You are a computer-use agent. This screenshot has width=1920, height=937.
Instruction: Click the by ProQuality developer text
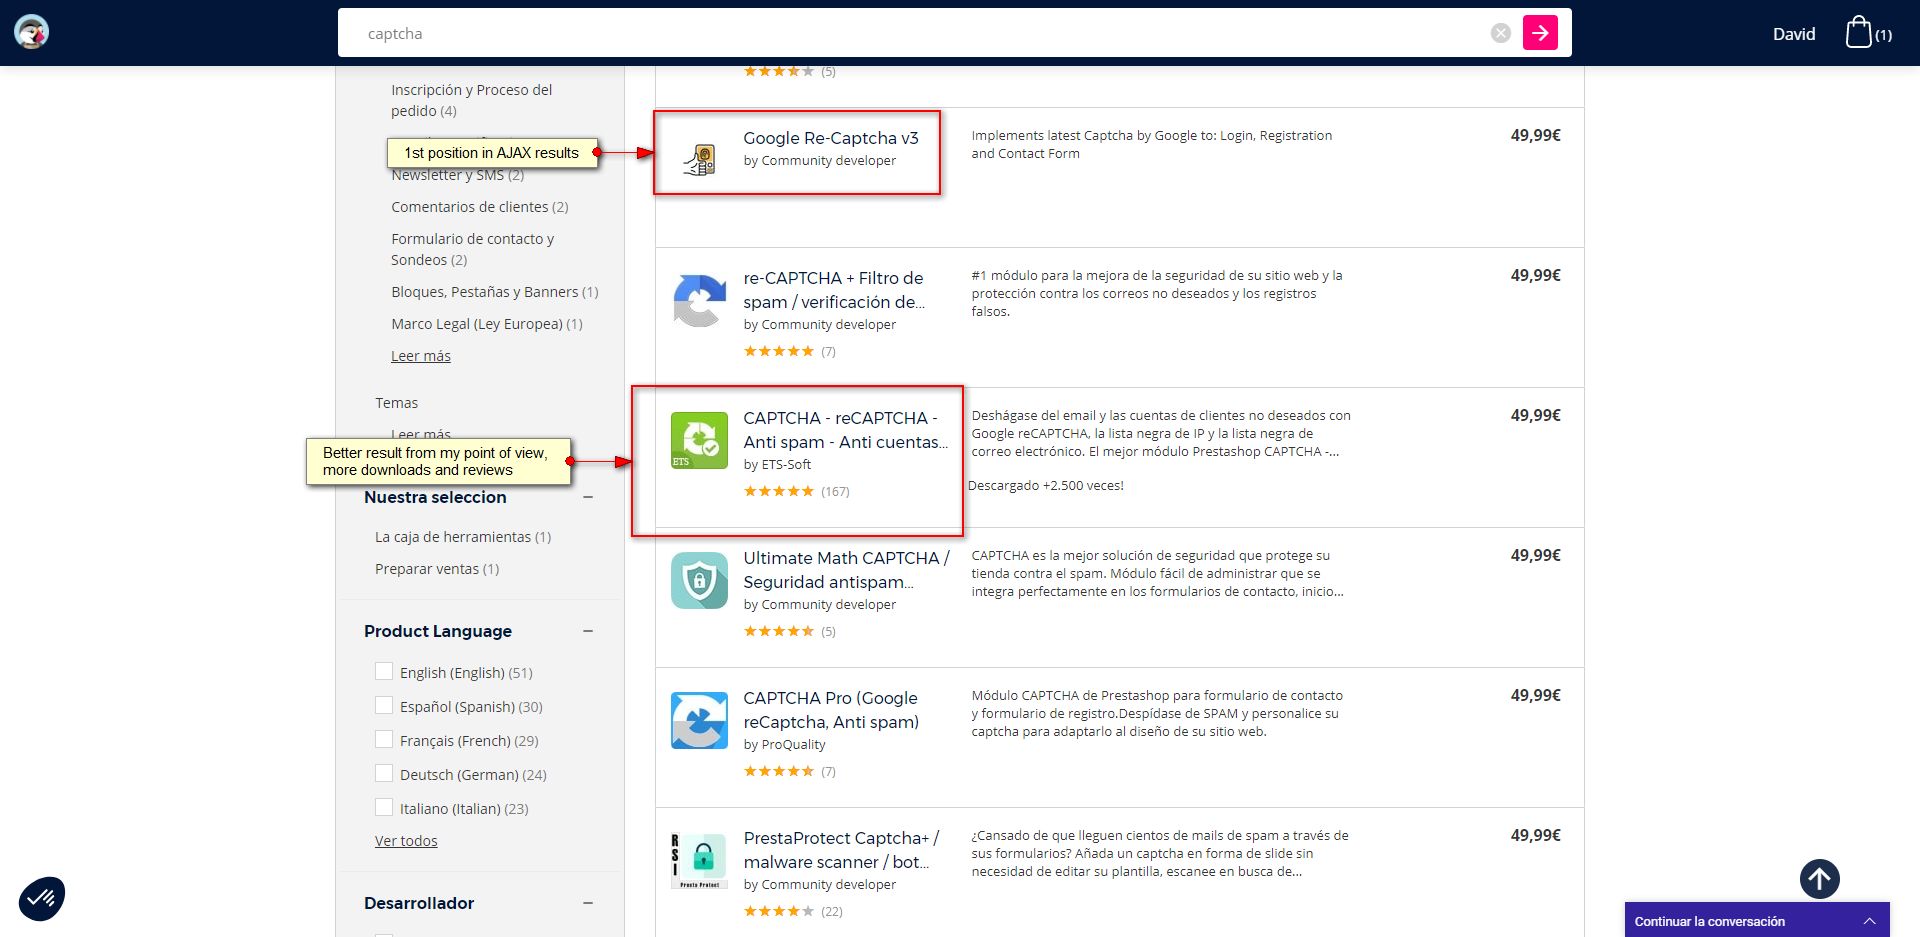tap(784, 745)
